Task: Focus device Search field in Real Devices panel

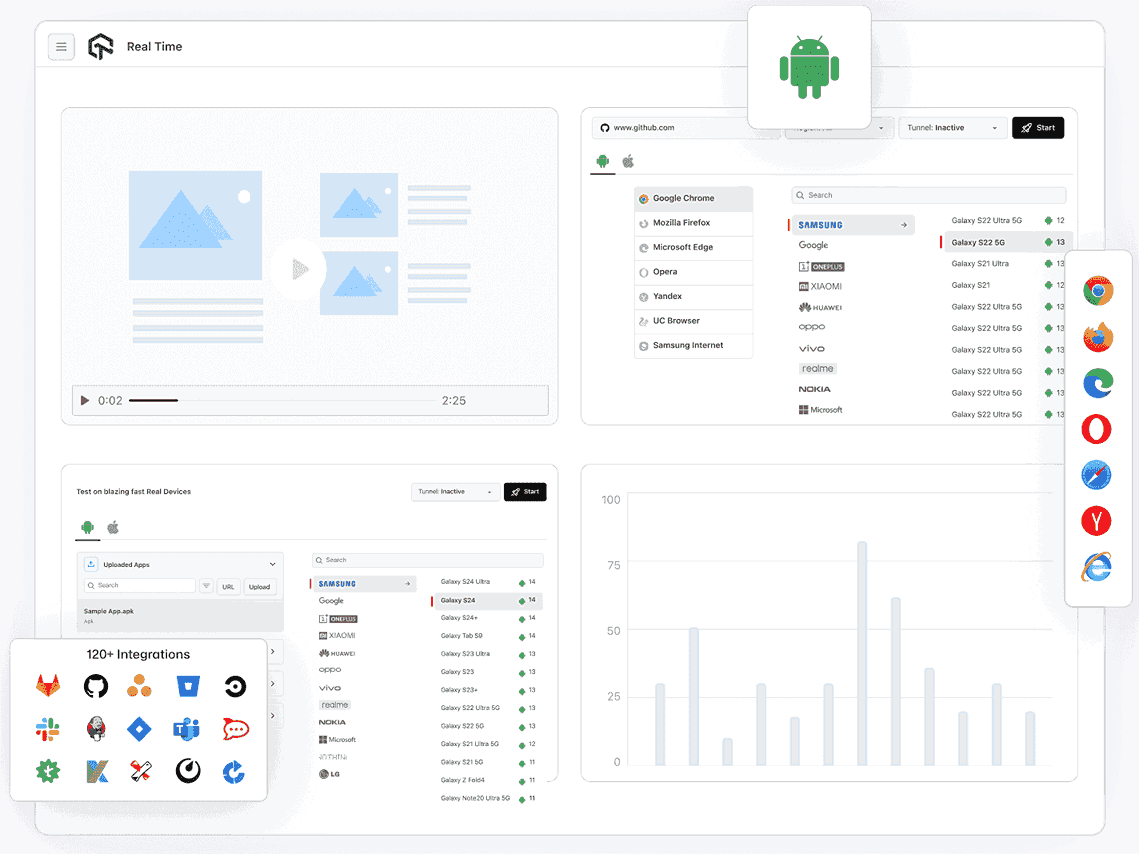Action: 428,560
